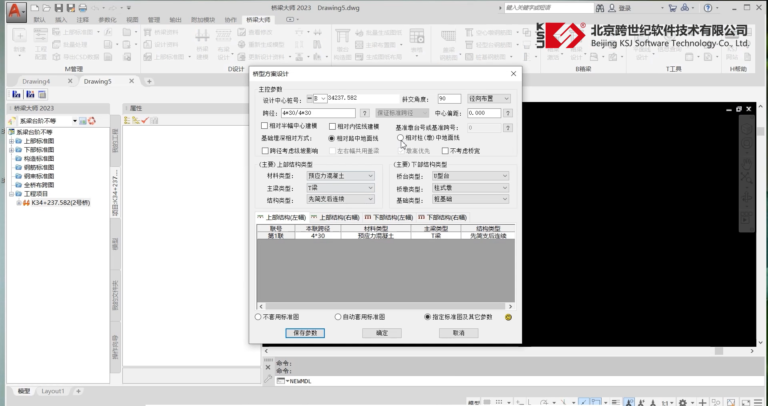
Task: Open the 桥墩类型 dropdown showing 柱式墩
Action: click(x=470, y=188)
